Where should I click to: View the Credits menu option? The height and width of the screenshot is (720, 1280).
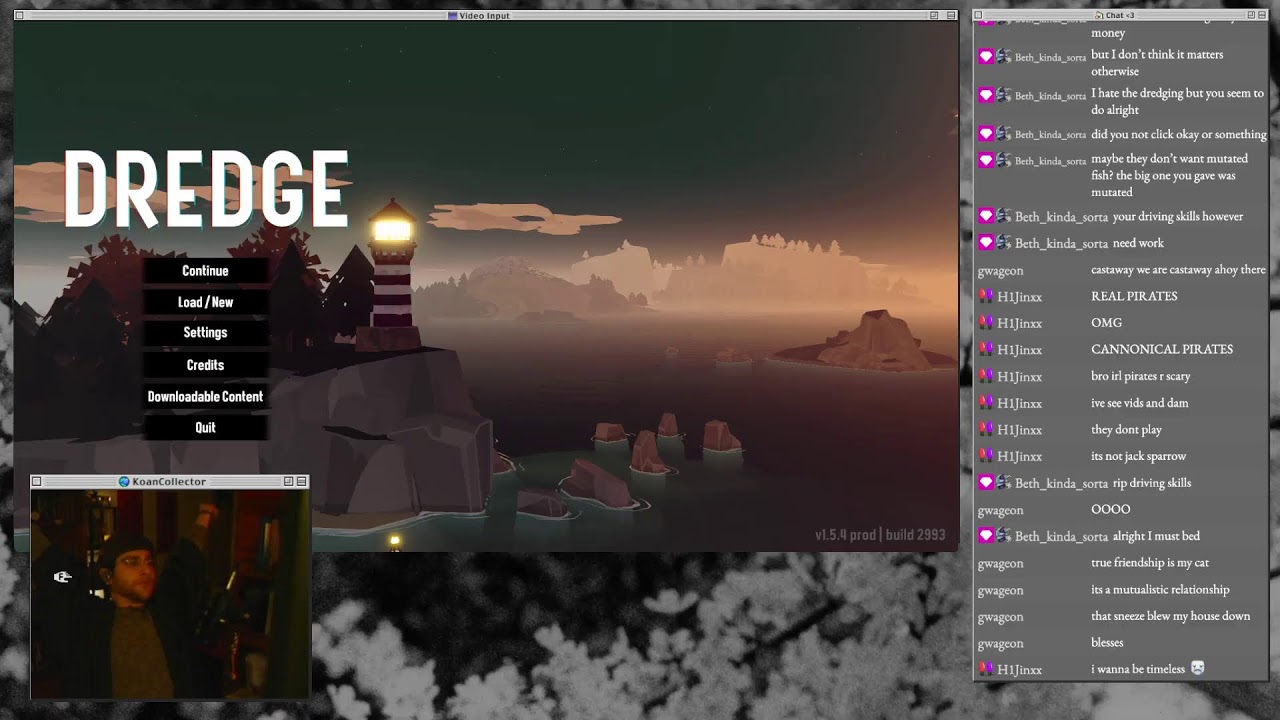(x=205, y=365)
